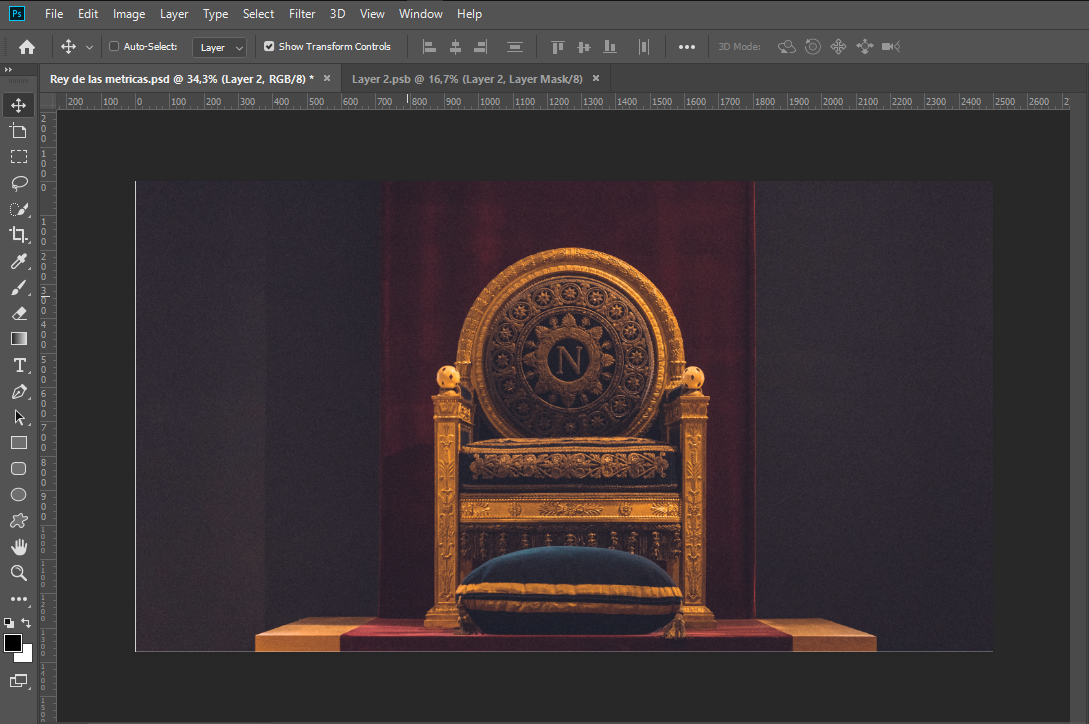The width and height of the screenshot is (1089, 724).
Task: Activate the Quick Selection tool
Action: tap(19, 209)
